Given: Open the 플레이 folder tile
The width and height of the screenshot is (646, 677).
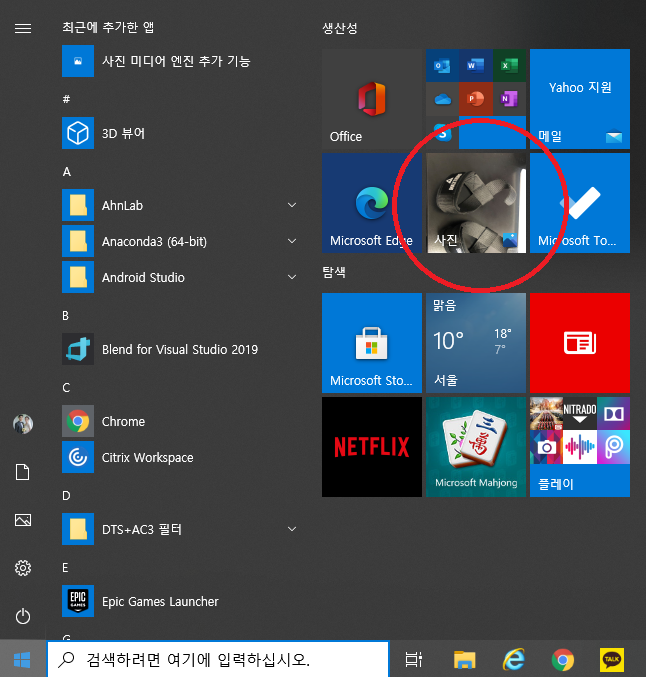Looking at the screenshot, I should pyautogui.click(x=580, y=447).
